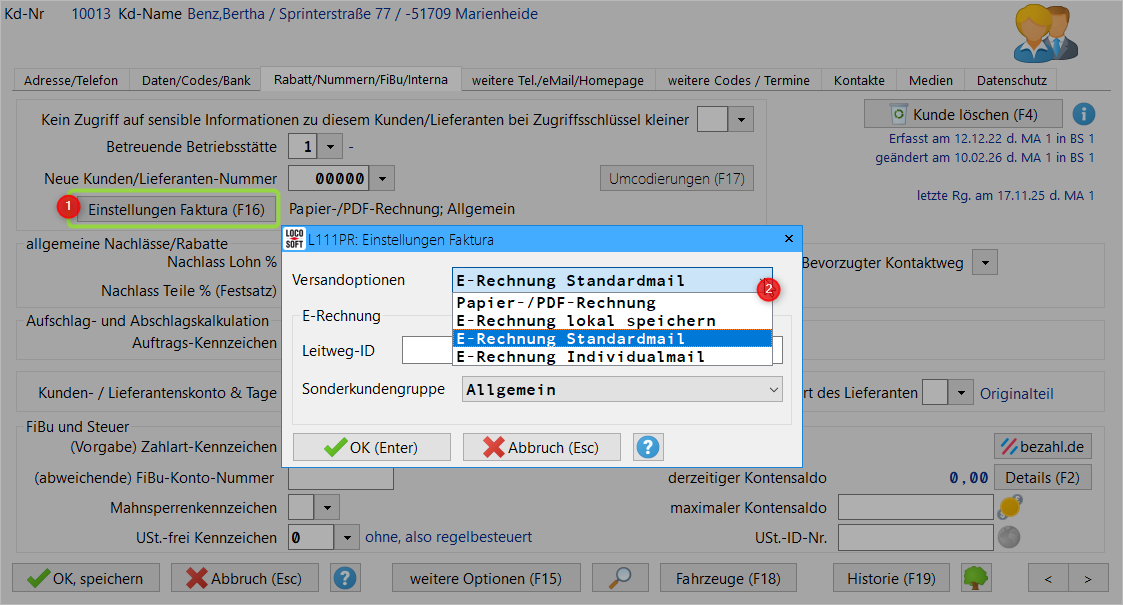1123x605 pixels.
Task: Click the gold coin icon beside maximaler Kontensaldo
Action: (1009, 507)
